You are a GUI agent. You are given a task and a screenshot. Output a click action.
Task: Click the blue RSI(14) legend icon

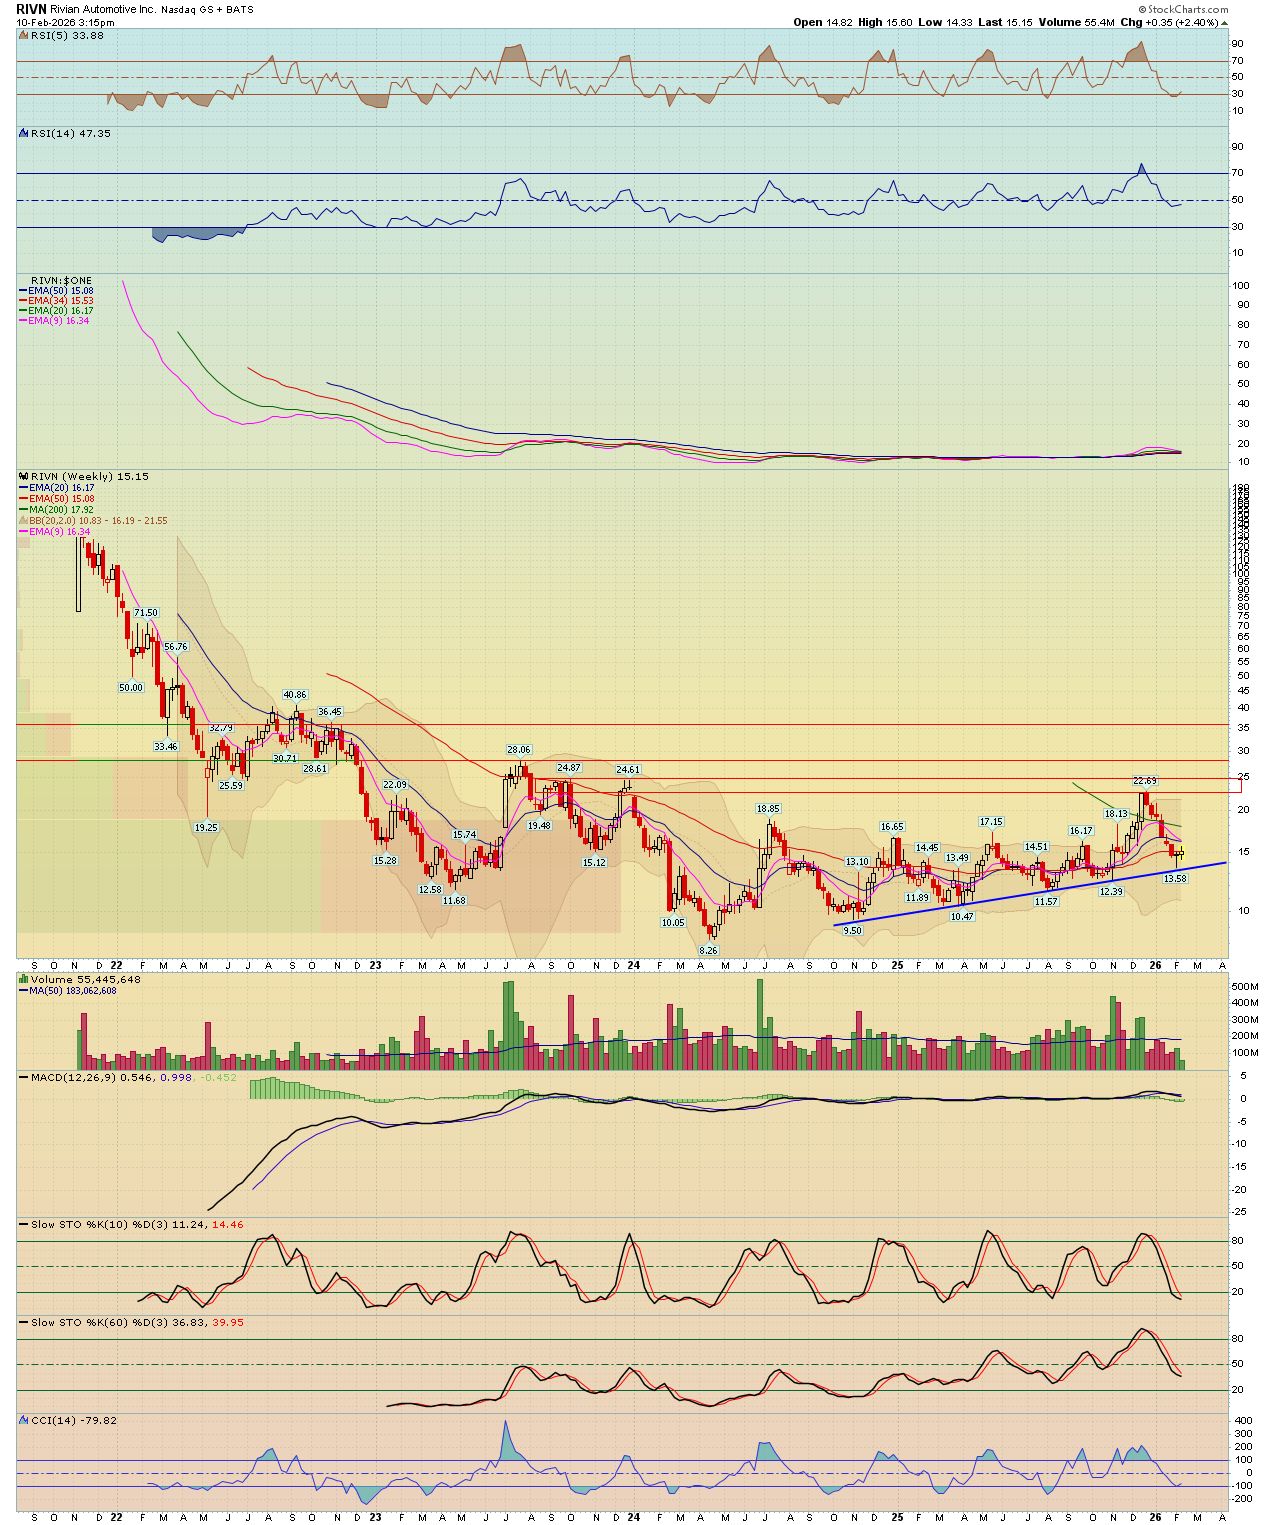[24, 133]
